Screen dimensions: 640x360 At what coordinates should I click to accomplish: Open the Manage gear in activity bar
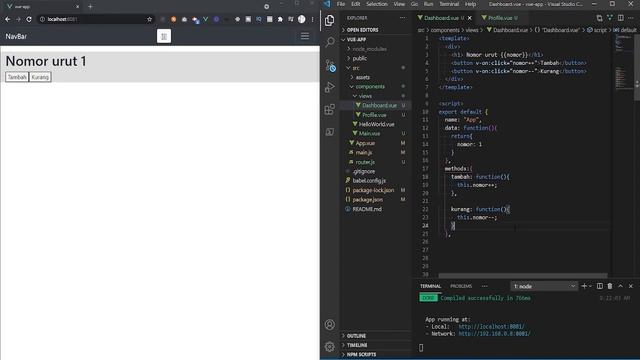pyautogui.click(x=330, y=347)
